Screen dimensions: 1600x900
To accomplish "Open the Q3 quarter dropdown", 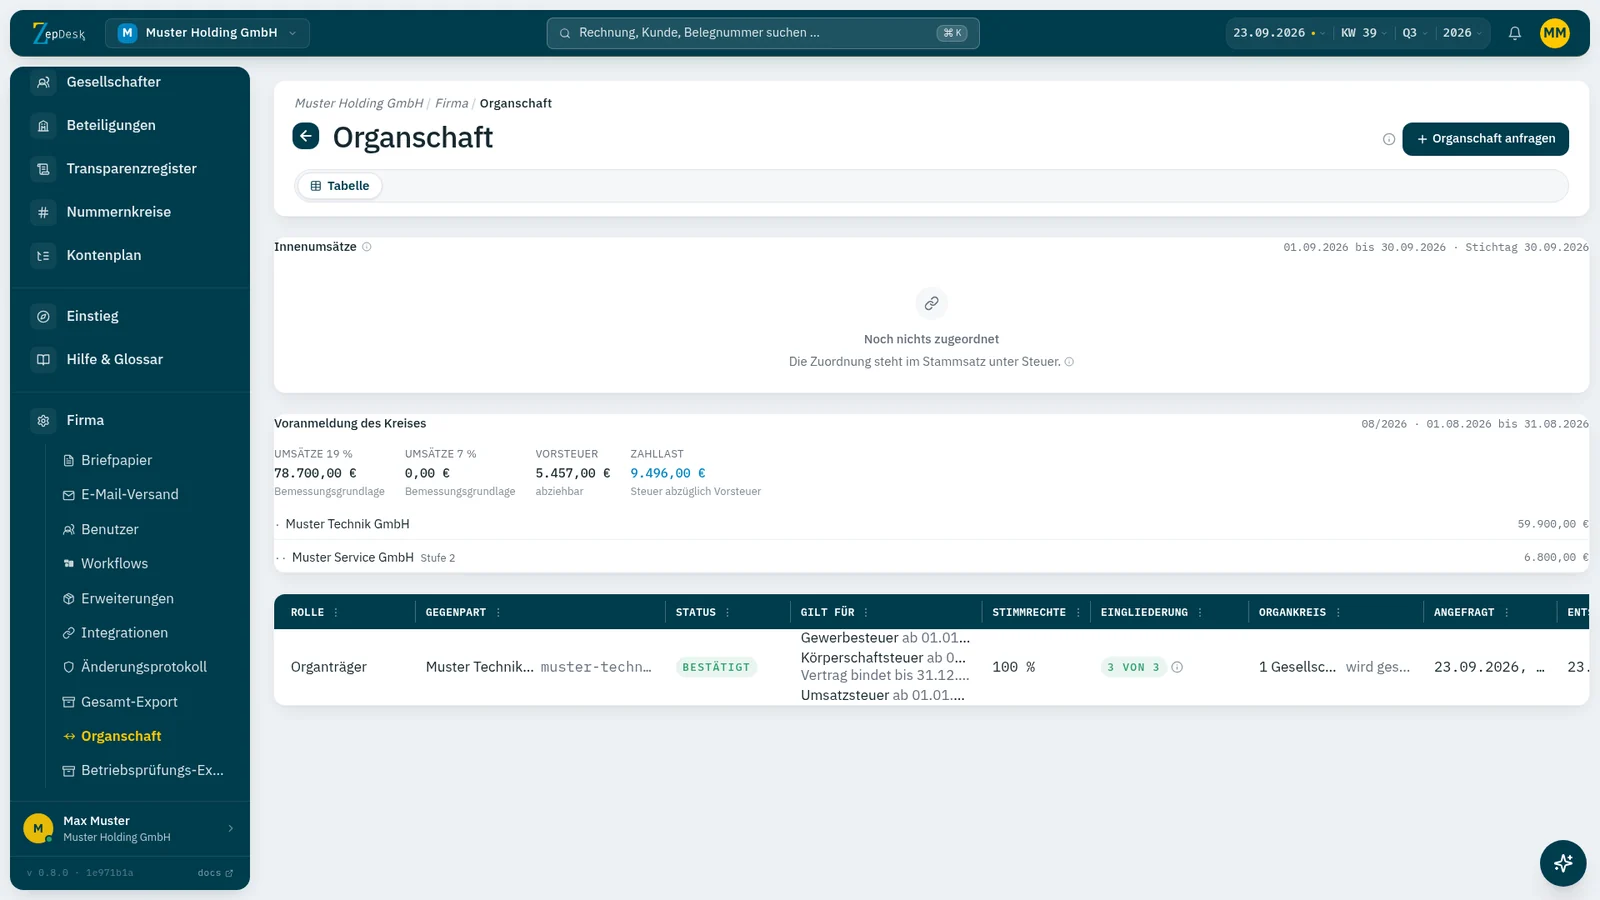I will 1414,33.
